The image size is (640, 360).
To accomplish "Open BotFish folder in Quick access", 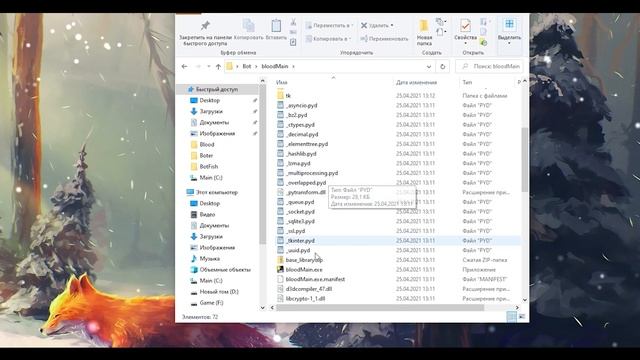I will pos(209,167).
